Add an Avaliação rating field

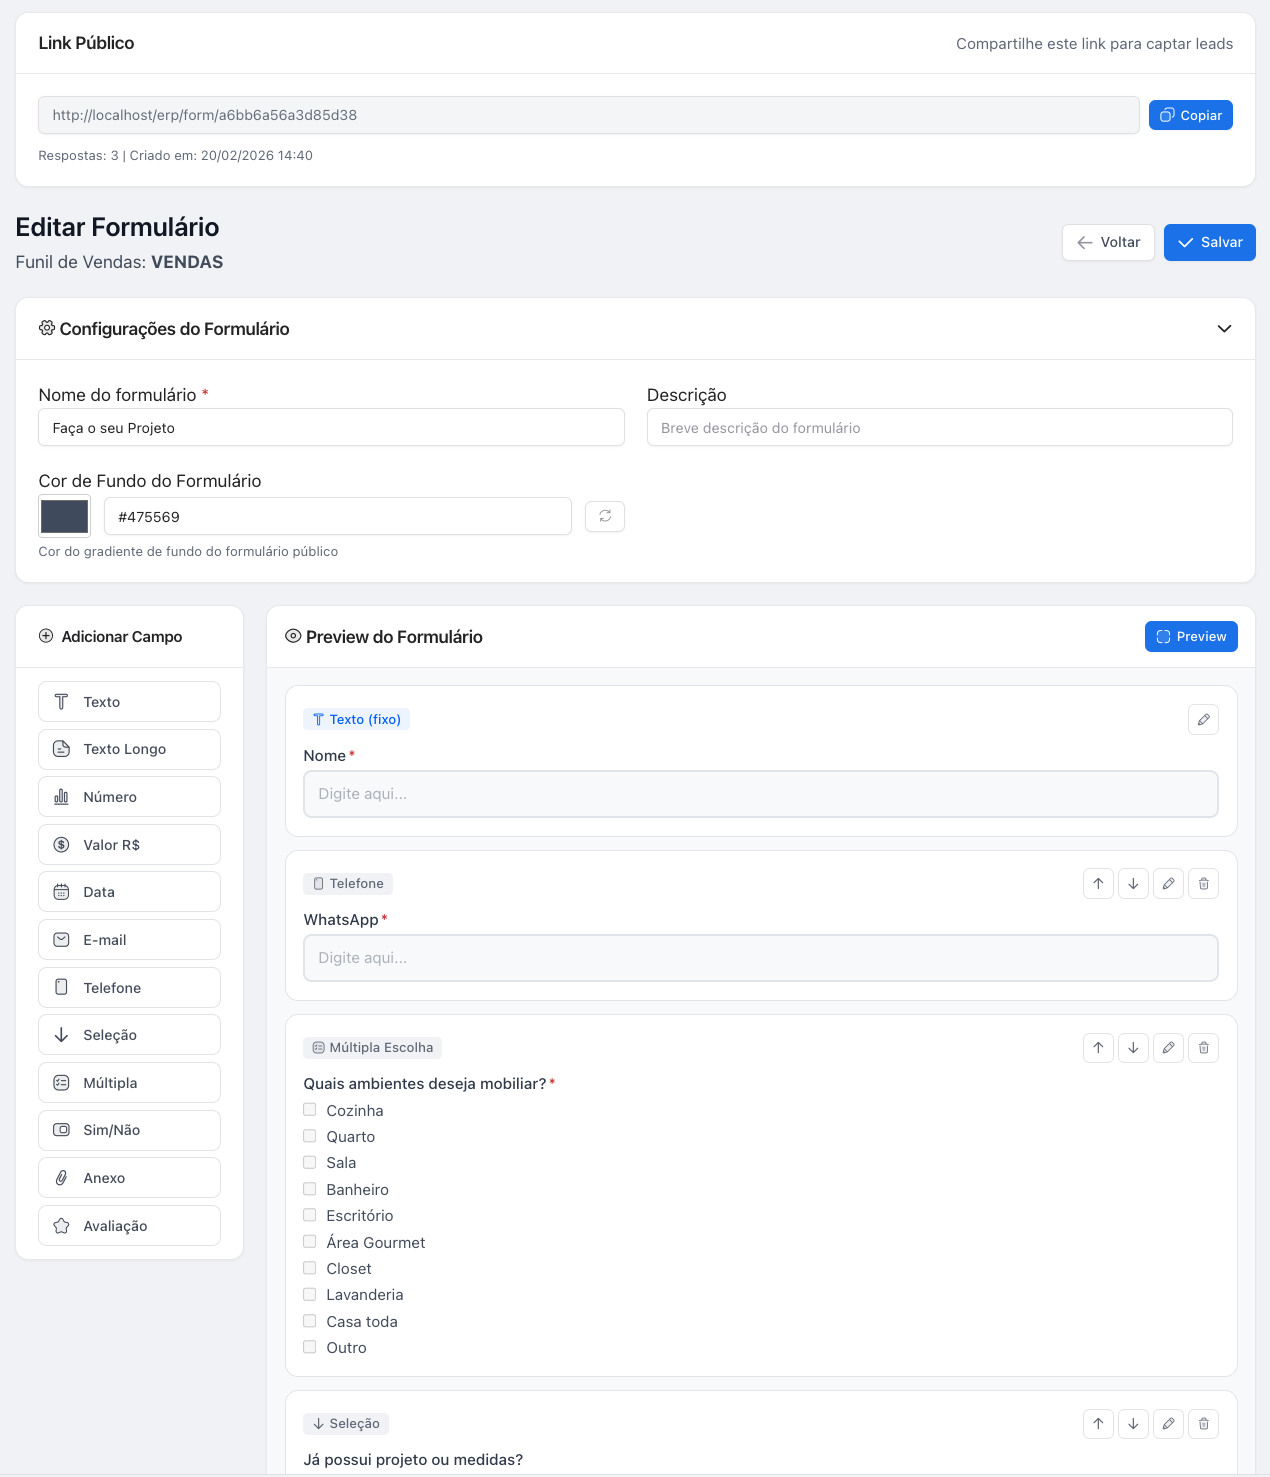click(129, 1226)
